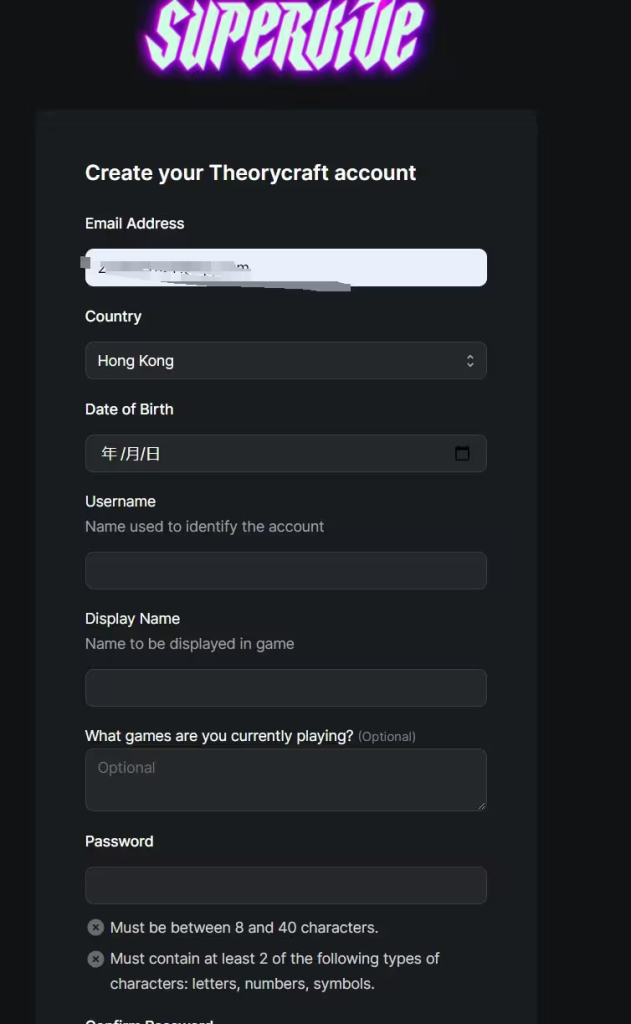This screenshot has width=631, height=1024.
Task: Focus the Password input box
Action: (x=285, y=886)
